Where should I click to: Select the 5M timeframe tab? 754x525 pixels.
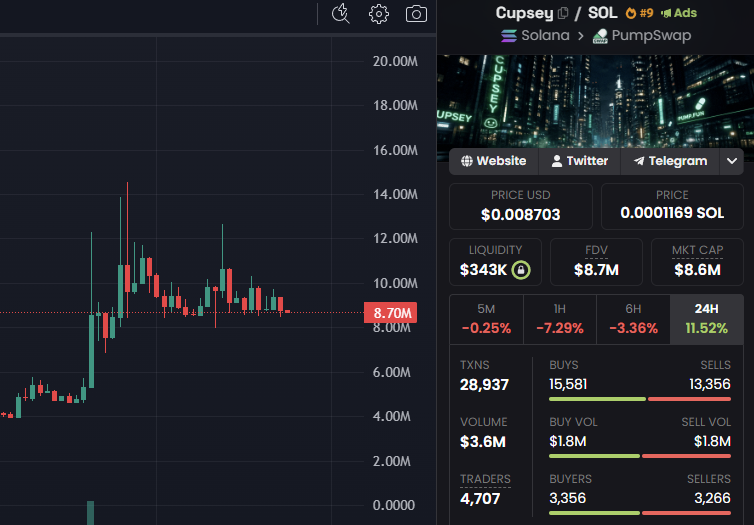click(x=486, y=319)
